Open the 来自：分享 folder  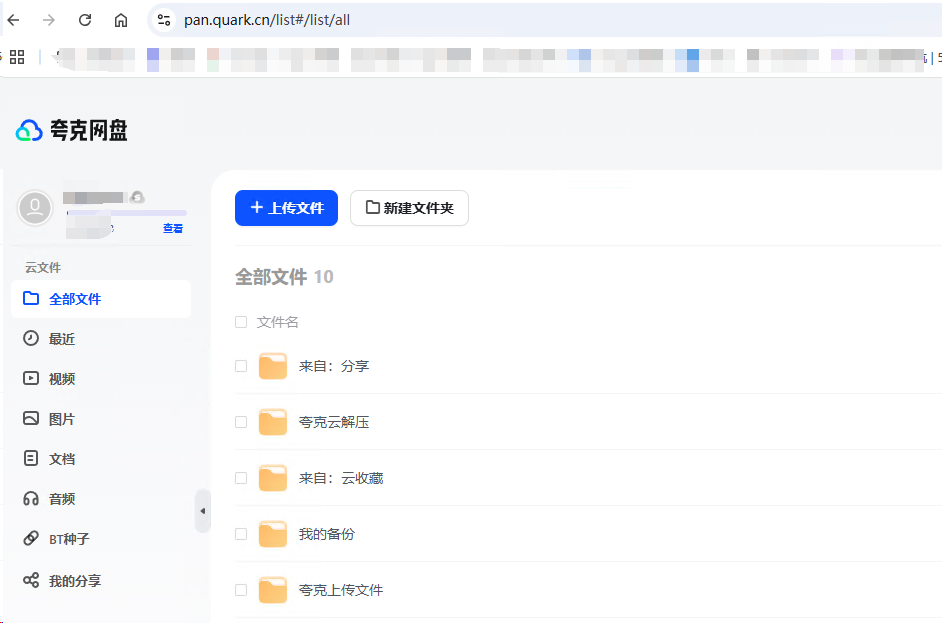(x=334, y=366)
